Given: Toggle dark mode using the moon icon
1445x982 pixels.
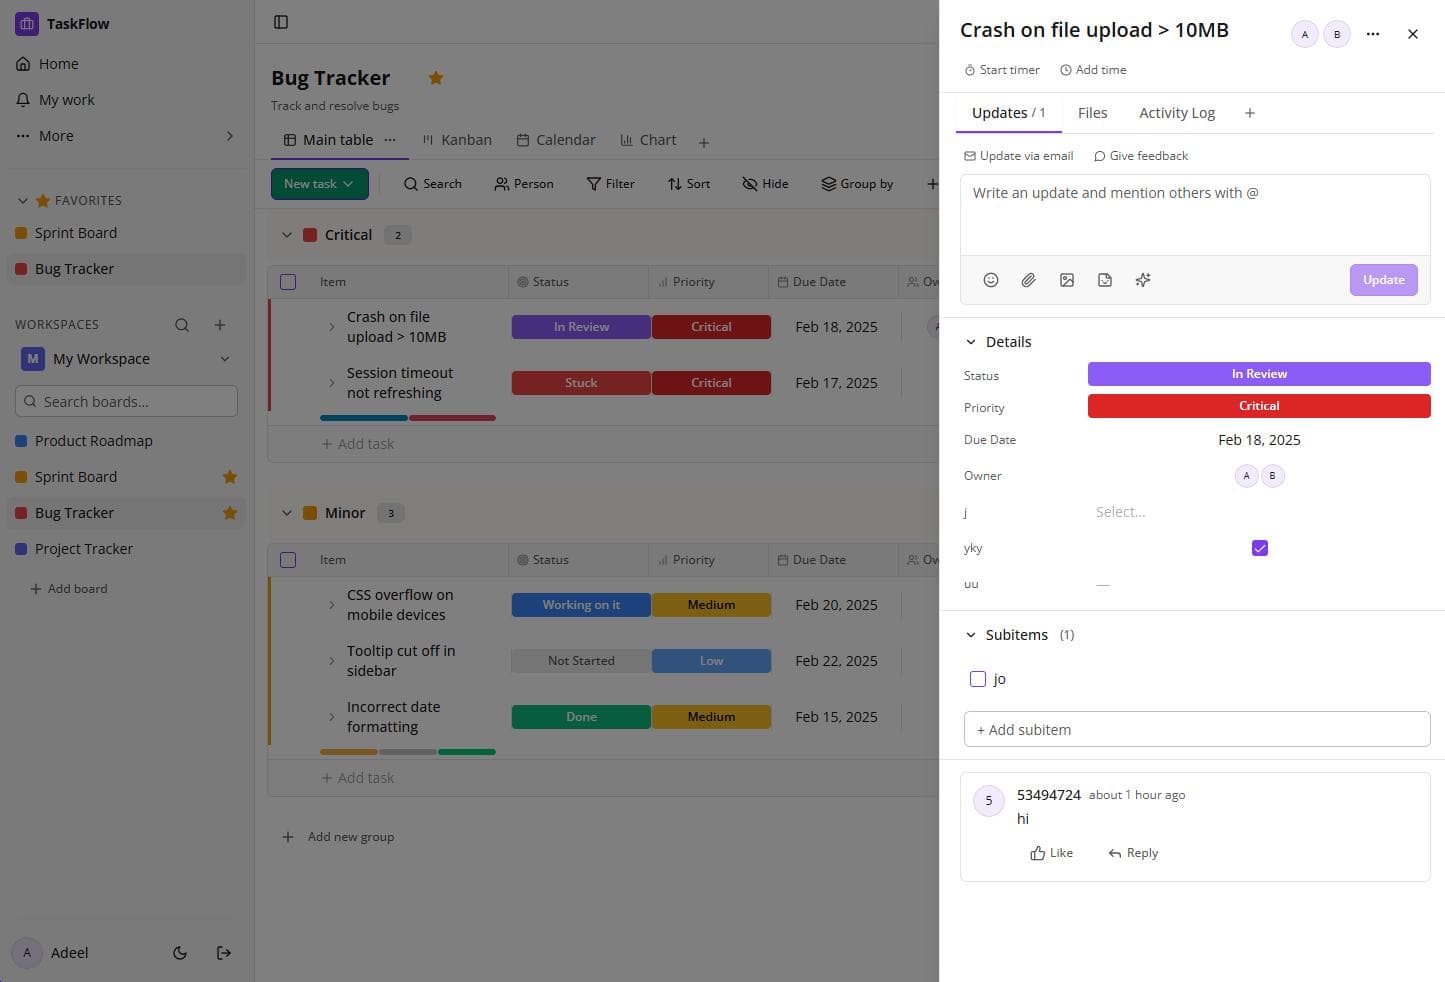Looking at the screenshot, I should 179,953.
